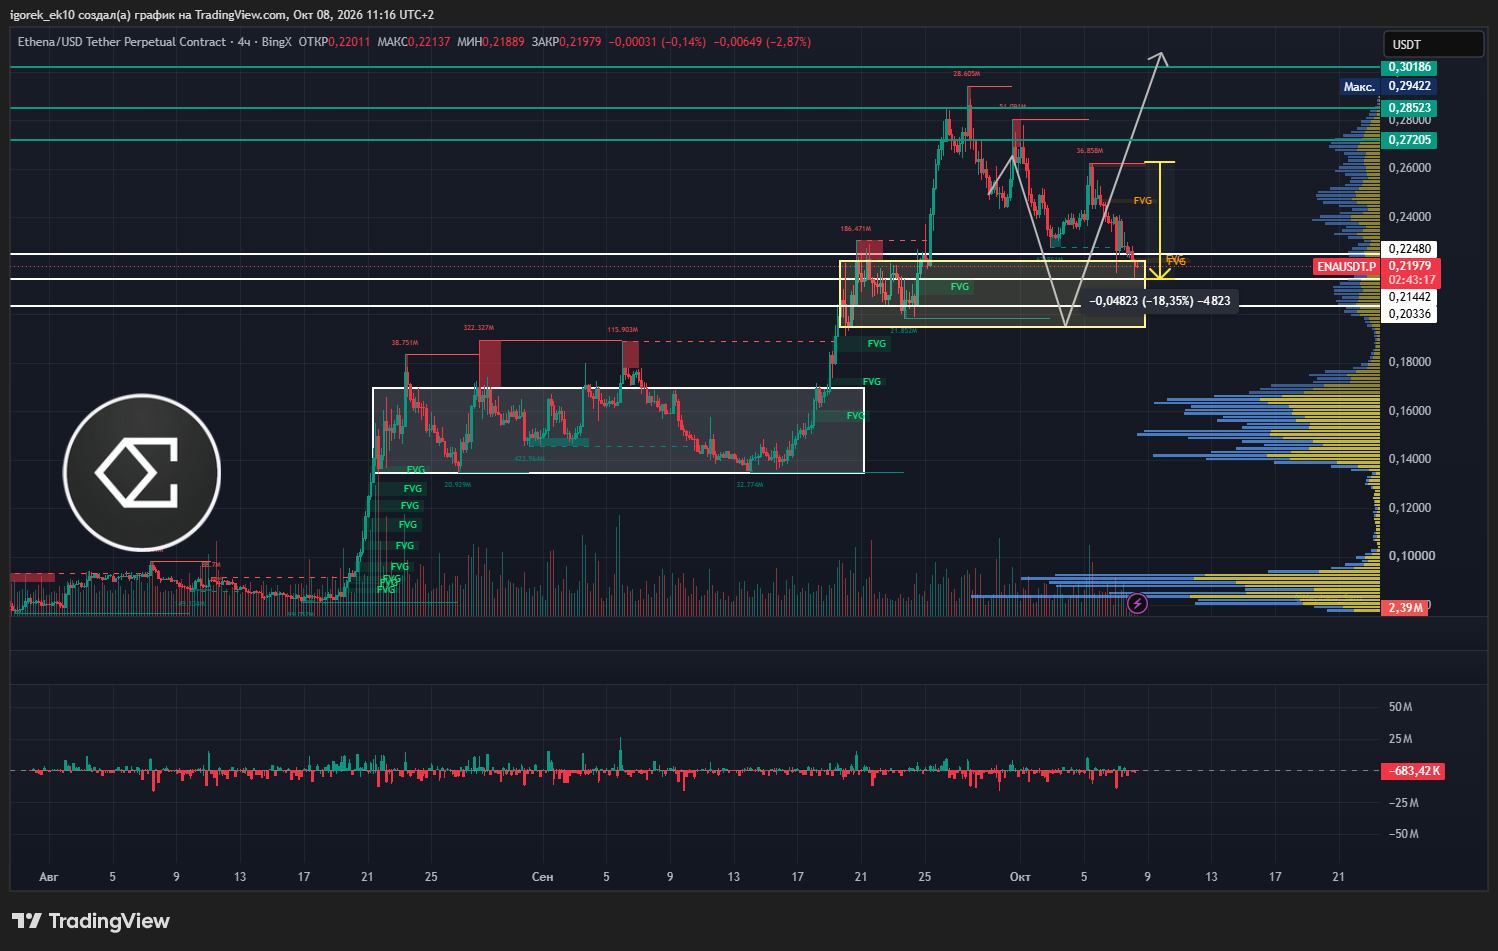
Task: Click the −0,04823 (−18,35%) measurement label
Action: 1160,301
